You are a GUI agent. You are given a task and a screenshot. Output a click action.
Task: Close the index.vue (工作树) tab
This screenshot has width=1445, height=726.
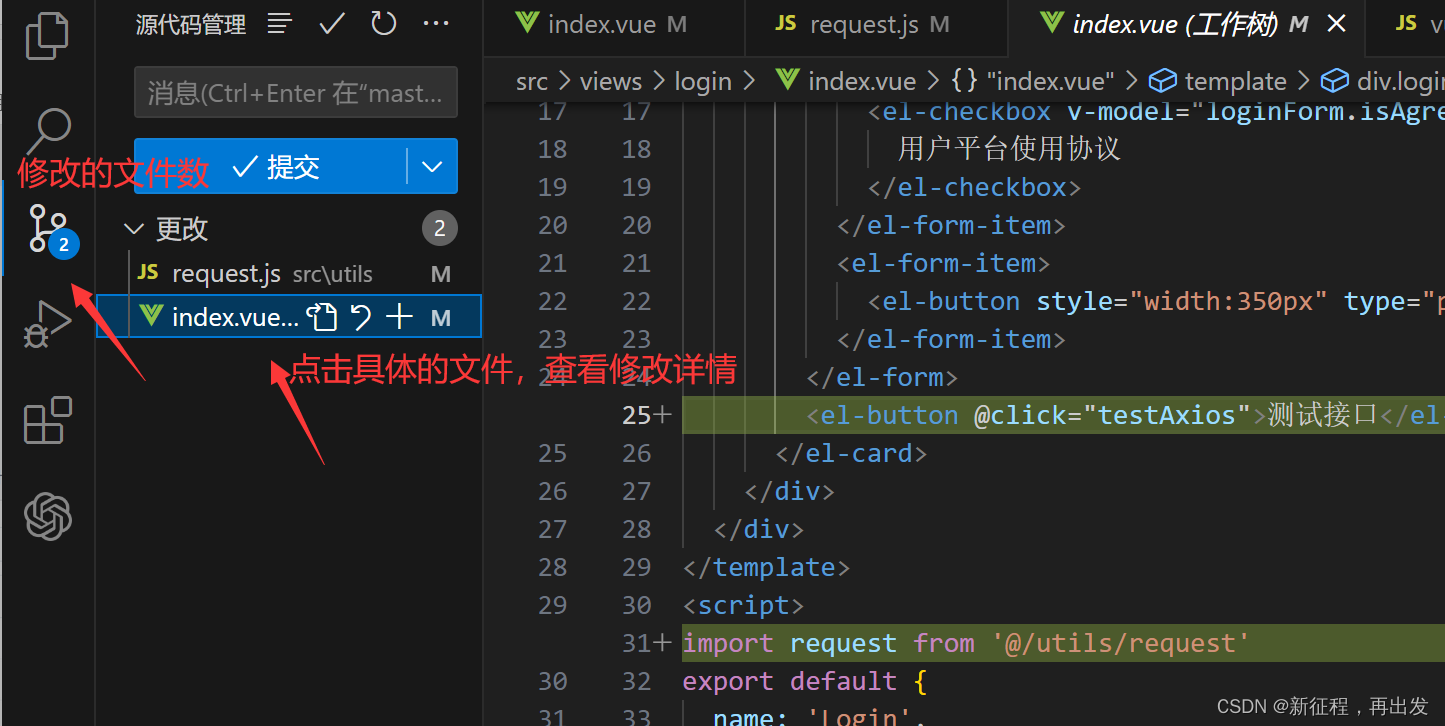pos(1338,25)
